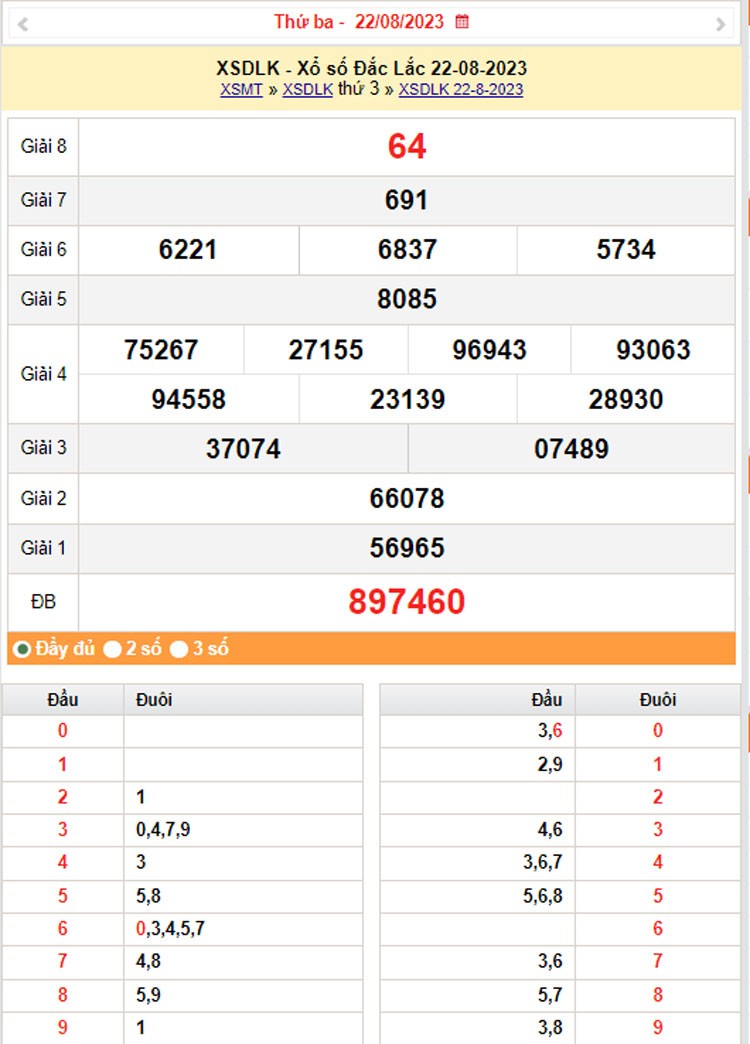
Task: Select the 3 số display option
Action: (x=180, y=649)
